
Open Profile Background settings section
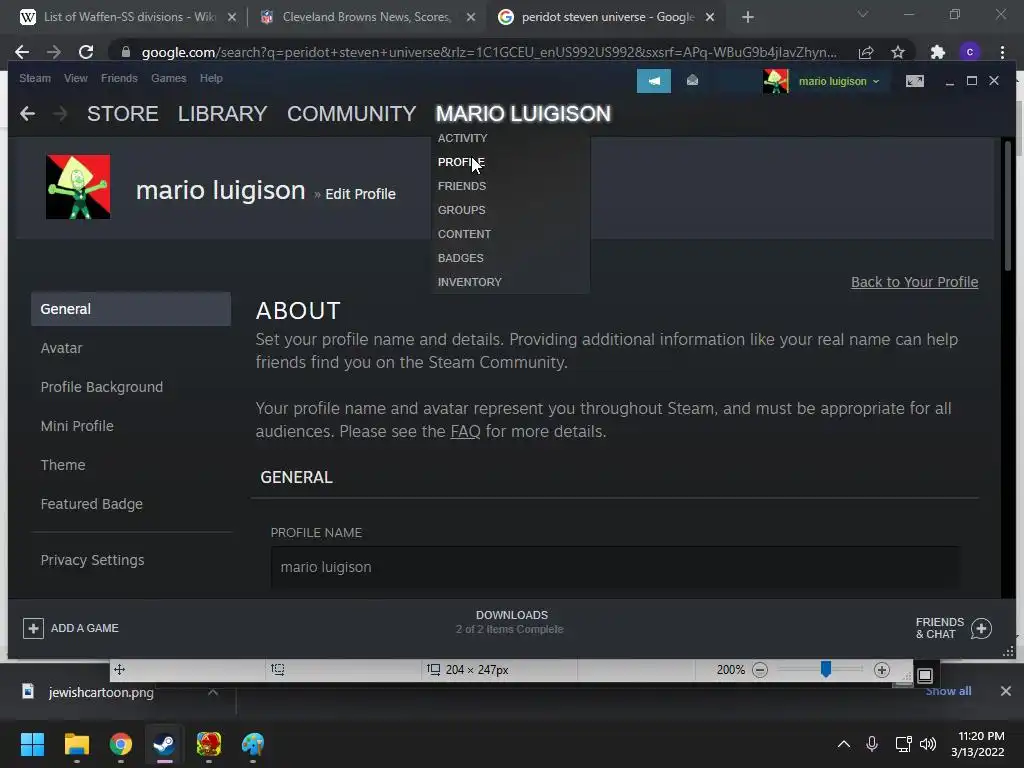click(131, 387)
